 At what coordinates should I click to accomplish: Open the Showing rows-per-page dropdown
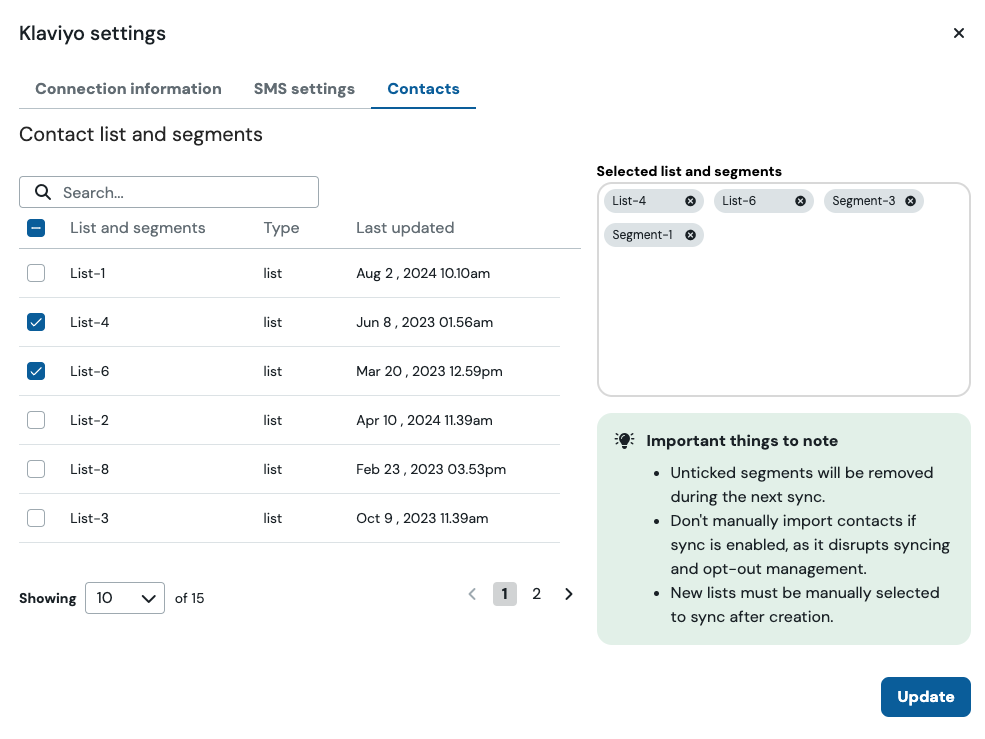tap(125, 598)
